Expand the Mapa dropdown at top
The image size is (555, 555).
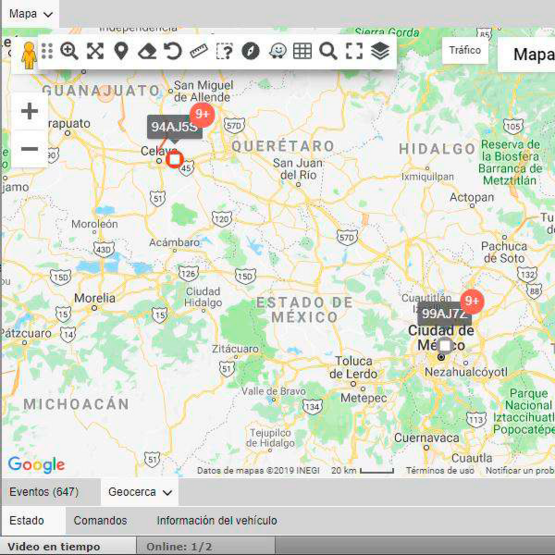pyautogui.click(x=30, y=14)
